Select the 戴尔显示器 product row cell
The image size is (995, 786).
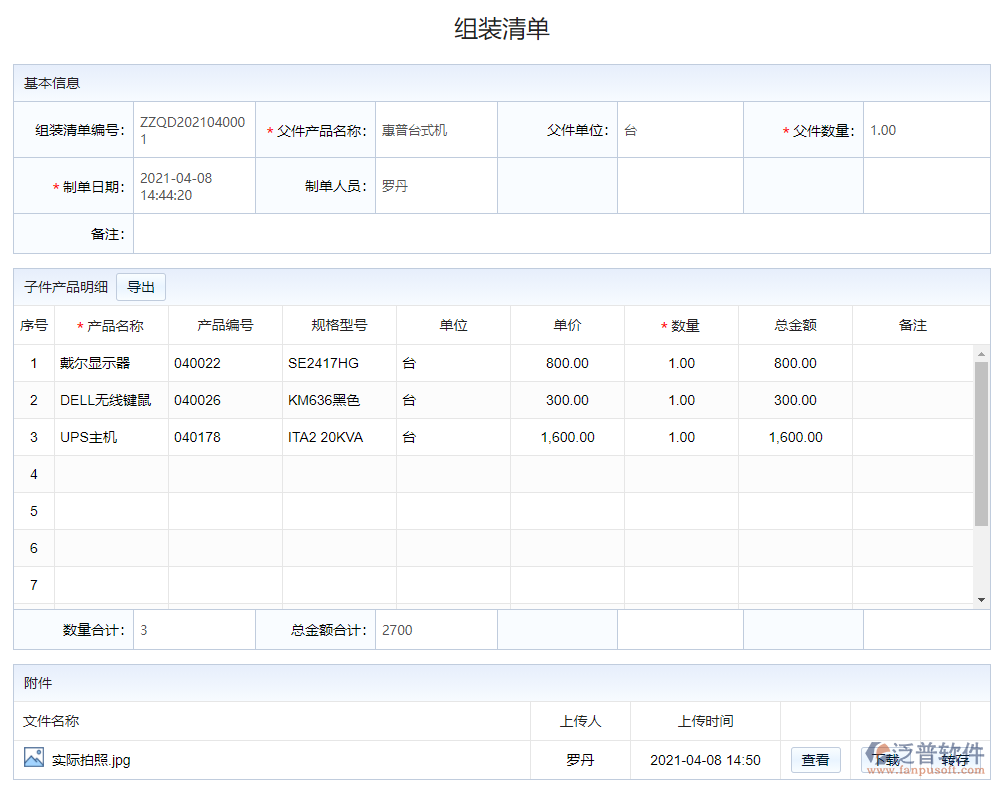click(x=111, y=363)
